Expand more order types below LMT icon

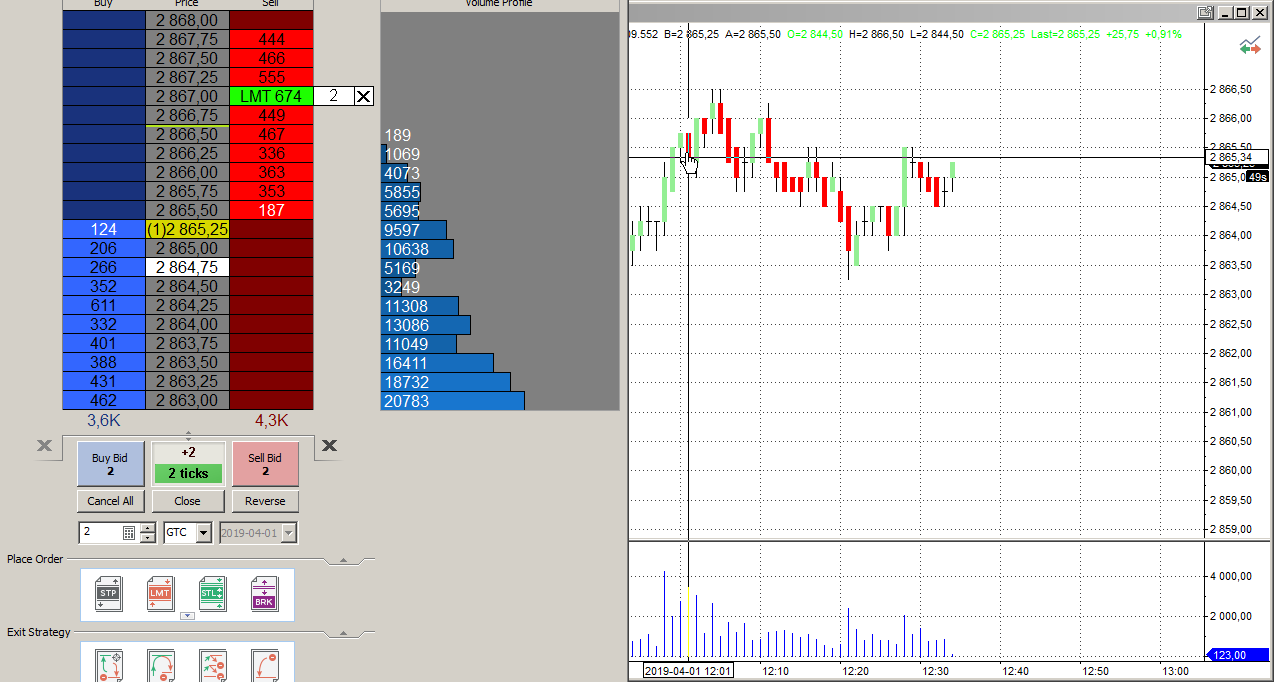tap(186, 616)
